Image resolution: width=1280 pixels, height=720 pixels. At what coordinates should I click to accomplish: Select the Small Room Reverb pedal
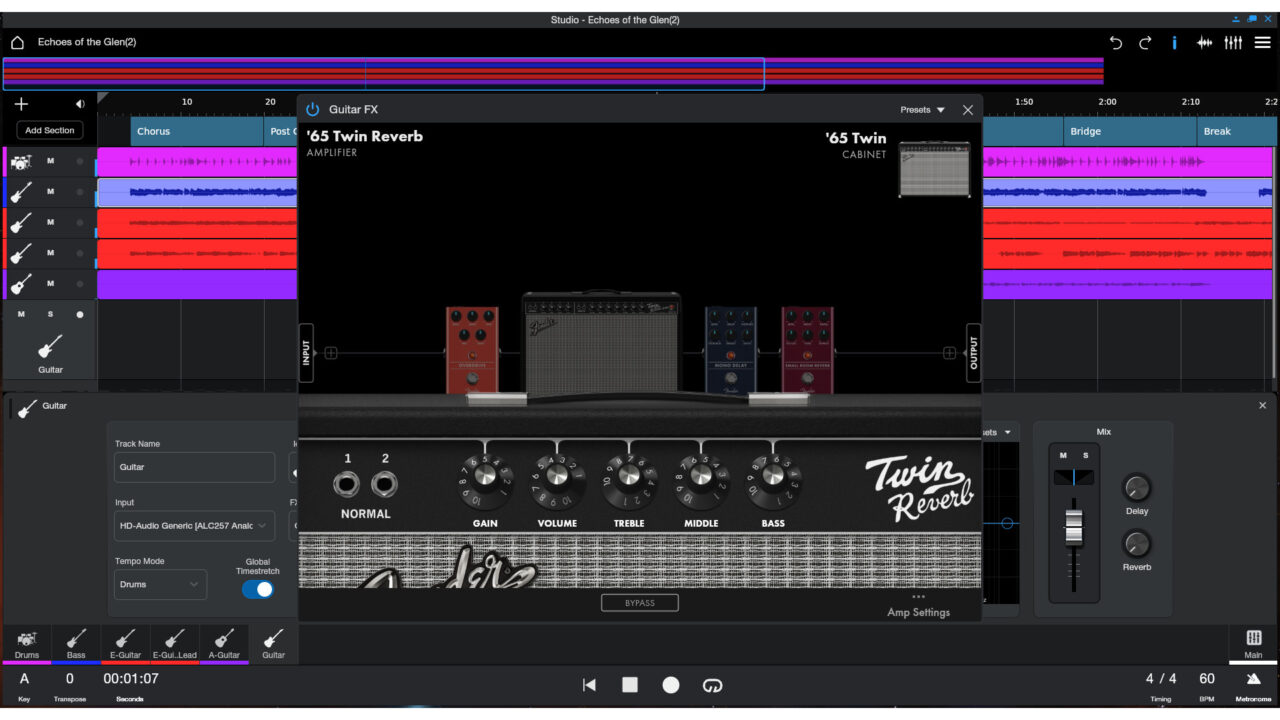click(807, 350)
